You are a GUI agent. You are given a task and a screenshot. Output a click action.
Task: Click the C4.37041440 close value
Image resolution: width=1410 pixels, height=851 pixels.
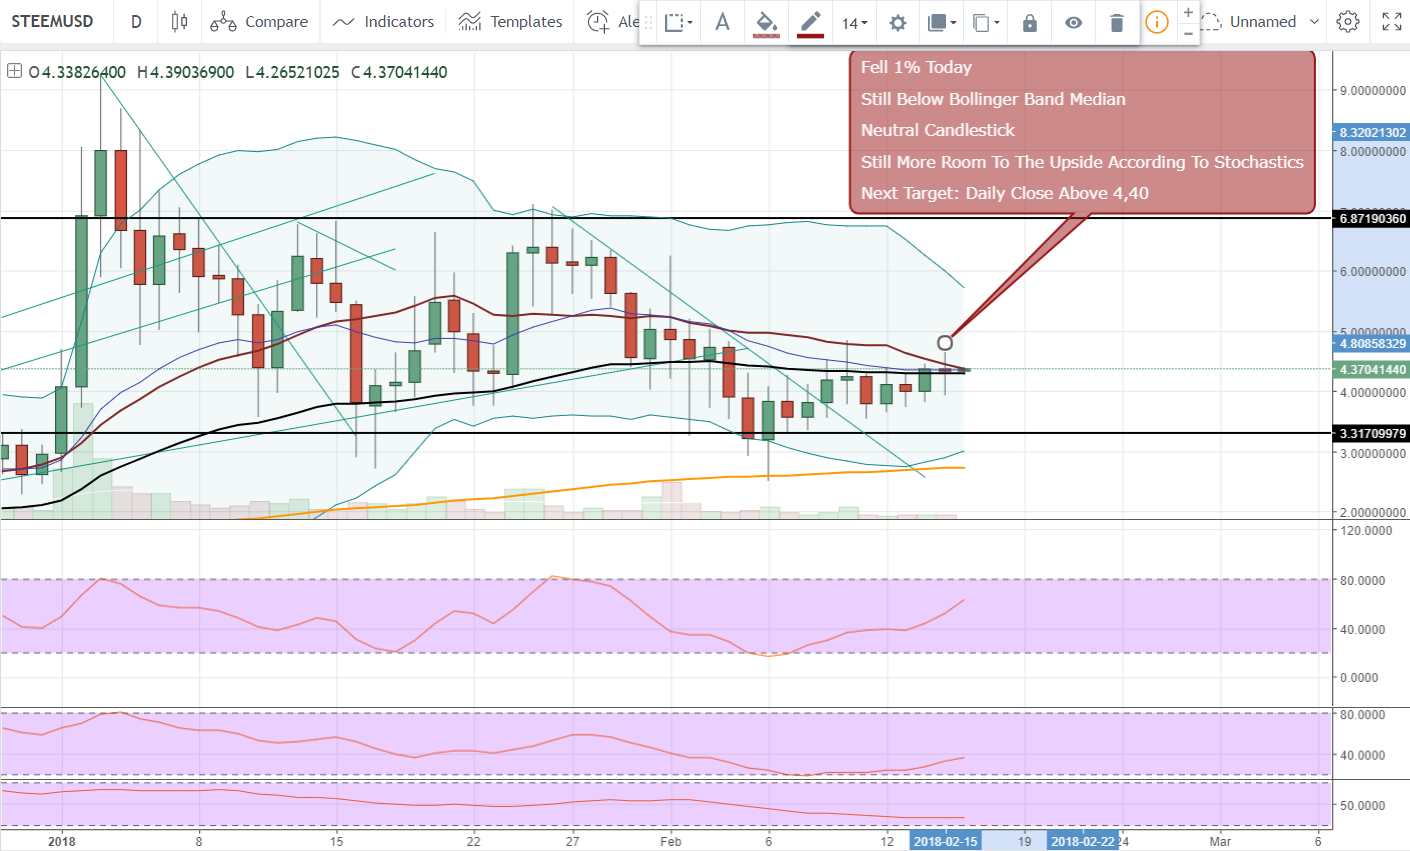[399, 72]
